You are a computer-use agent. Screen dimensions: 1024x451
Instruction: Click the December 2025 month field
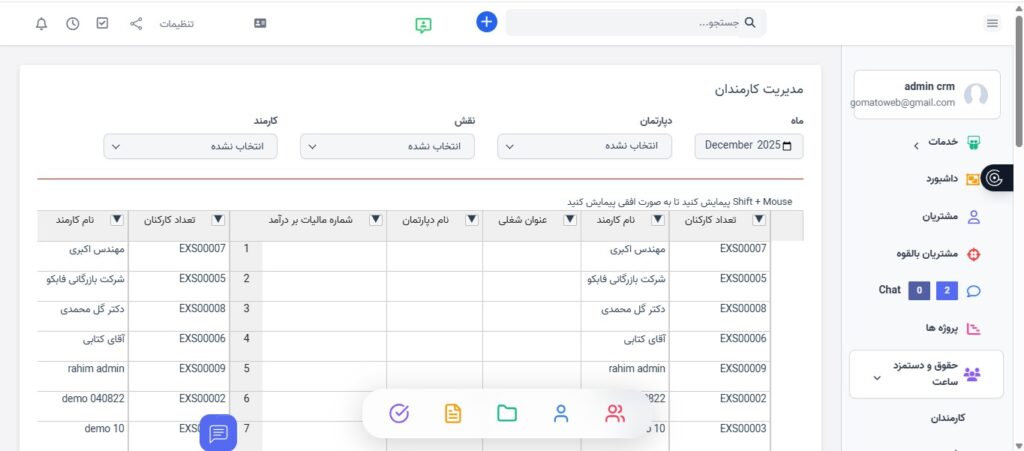[x=748, y=146]
